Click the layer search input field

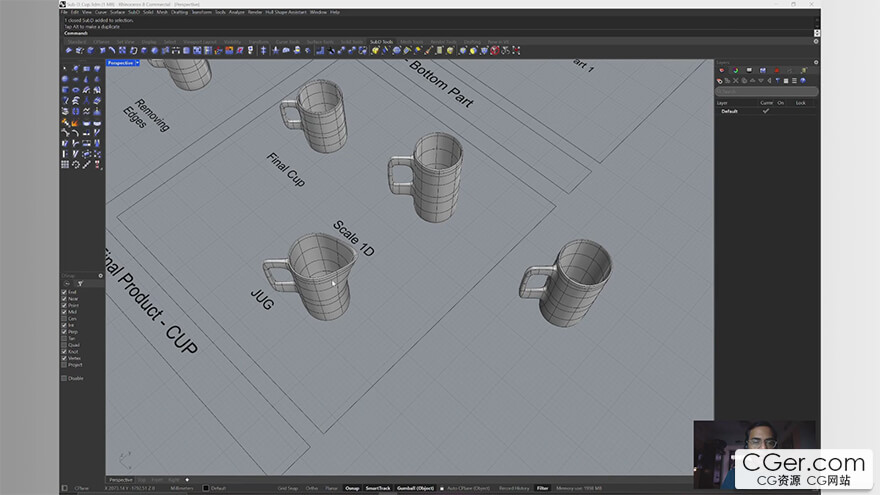[x=765, y=91]
